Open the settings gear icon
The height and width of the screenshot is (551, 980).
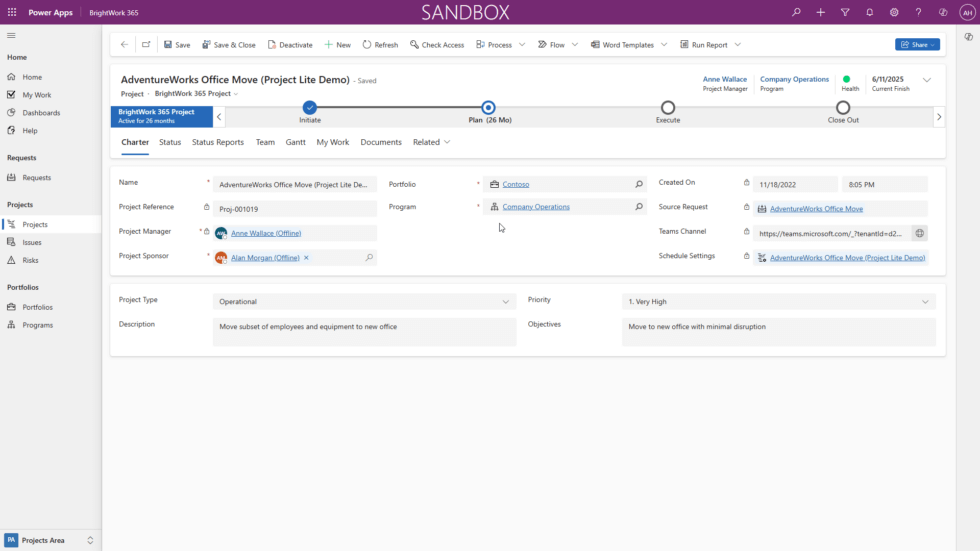coord(894,12)
